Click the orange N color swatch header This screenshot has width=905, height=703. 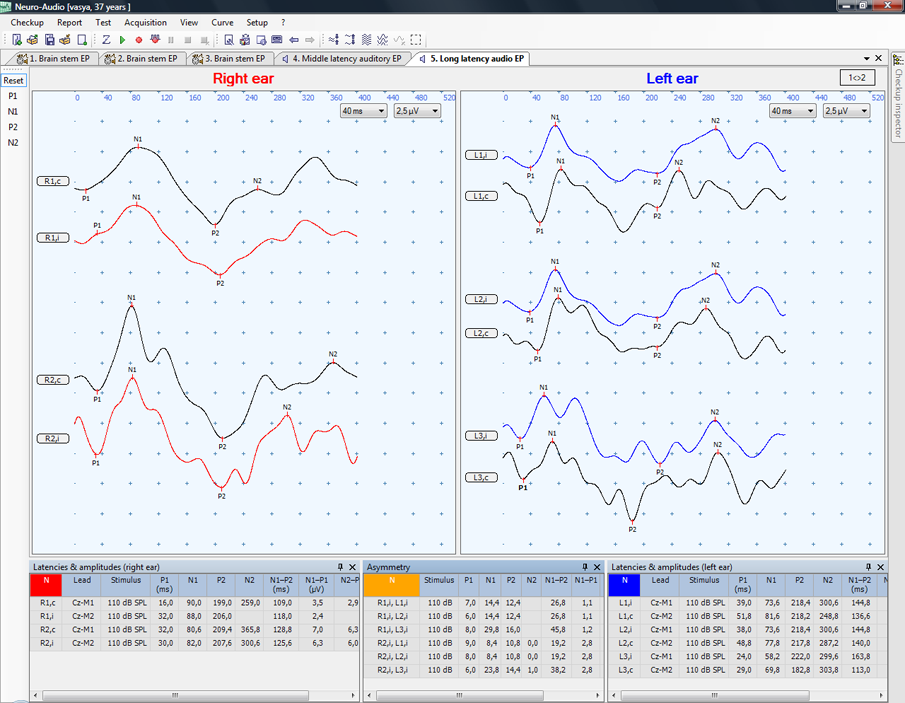point(392,585)
